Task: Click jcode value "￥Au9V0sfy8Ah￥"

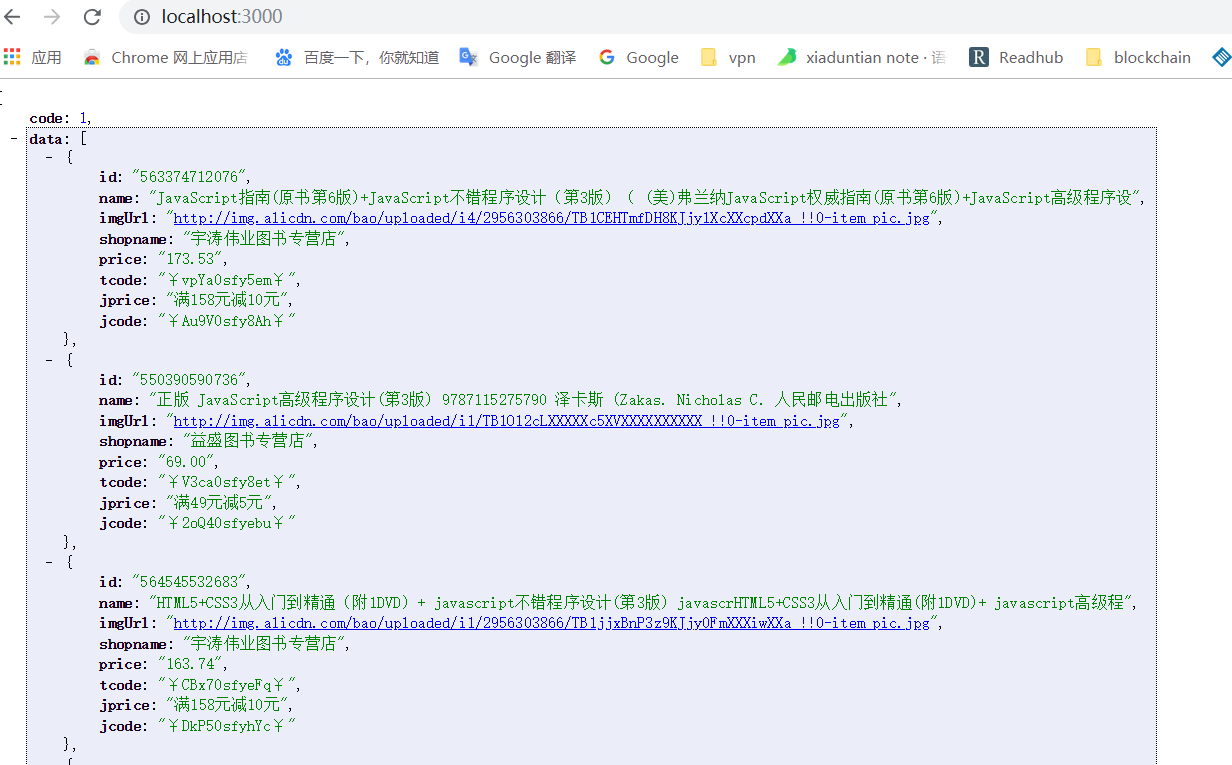Action: click(227, 320)
